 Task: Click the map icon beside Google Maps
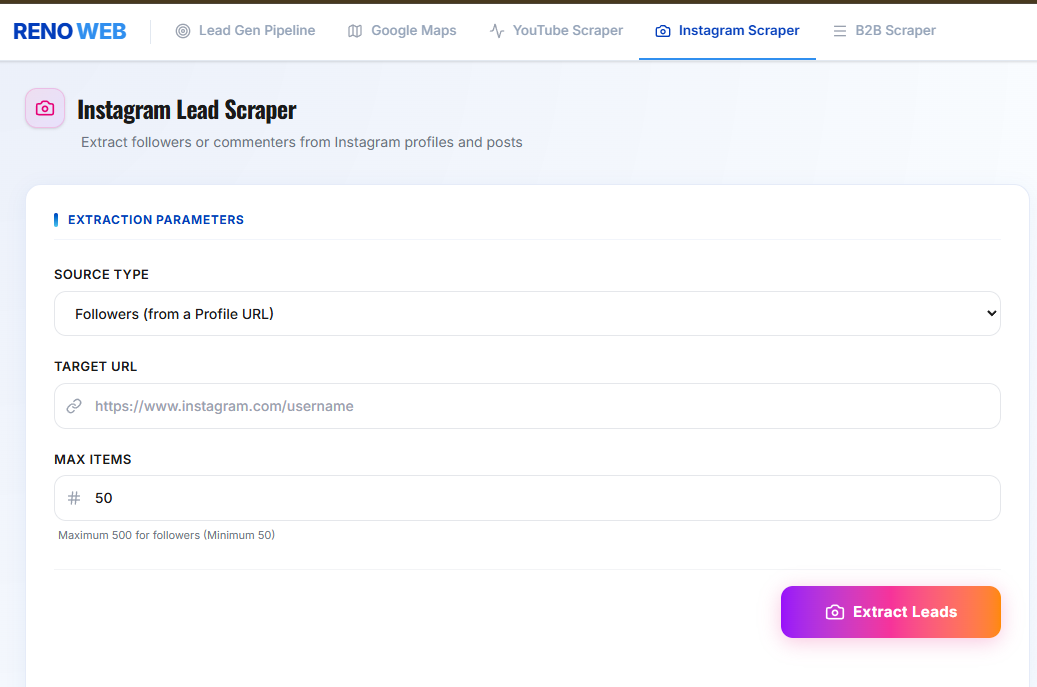(x=355, y=31)
